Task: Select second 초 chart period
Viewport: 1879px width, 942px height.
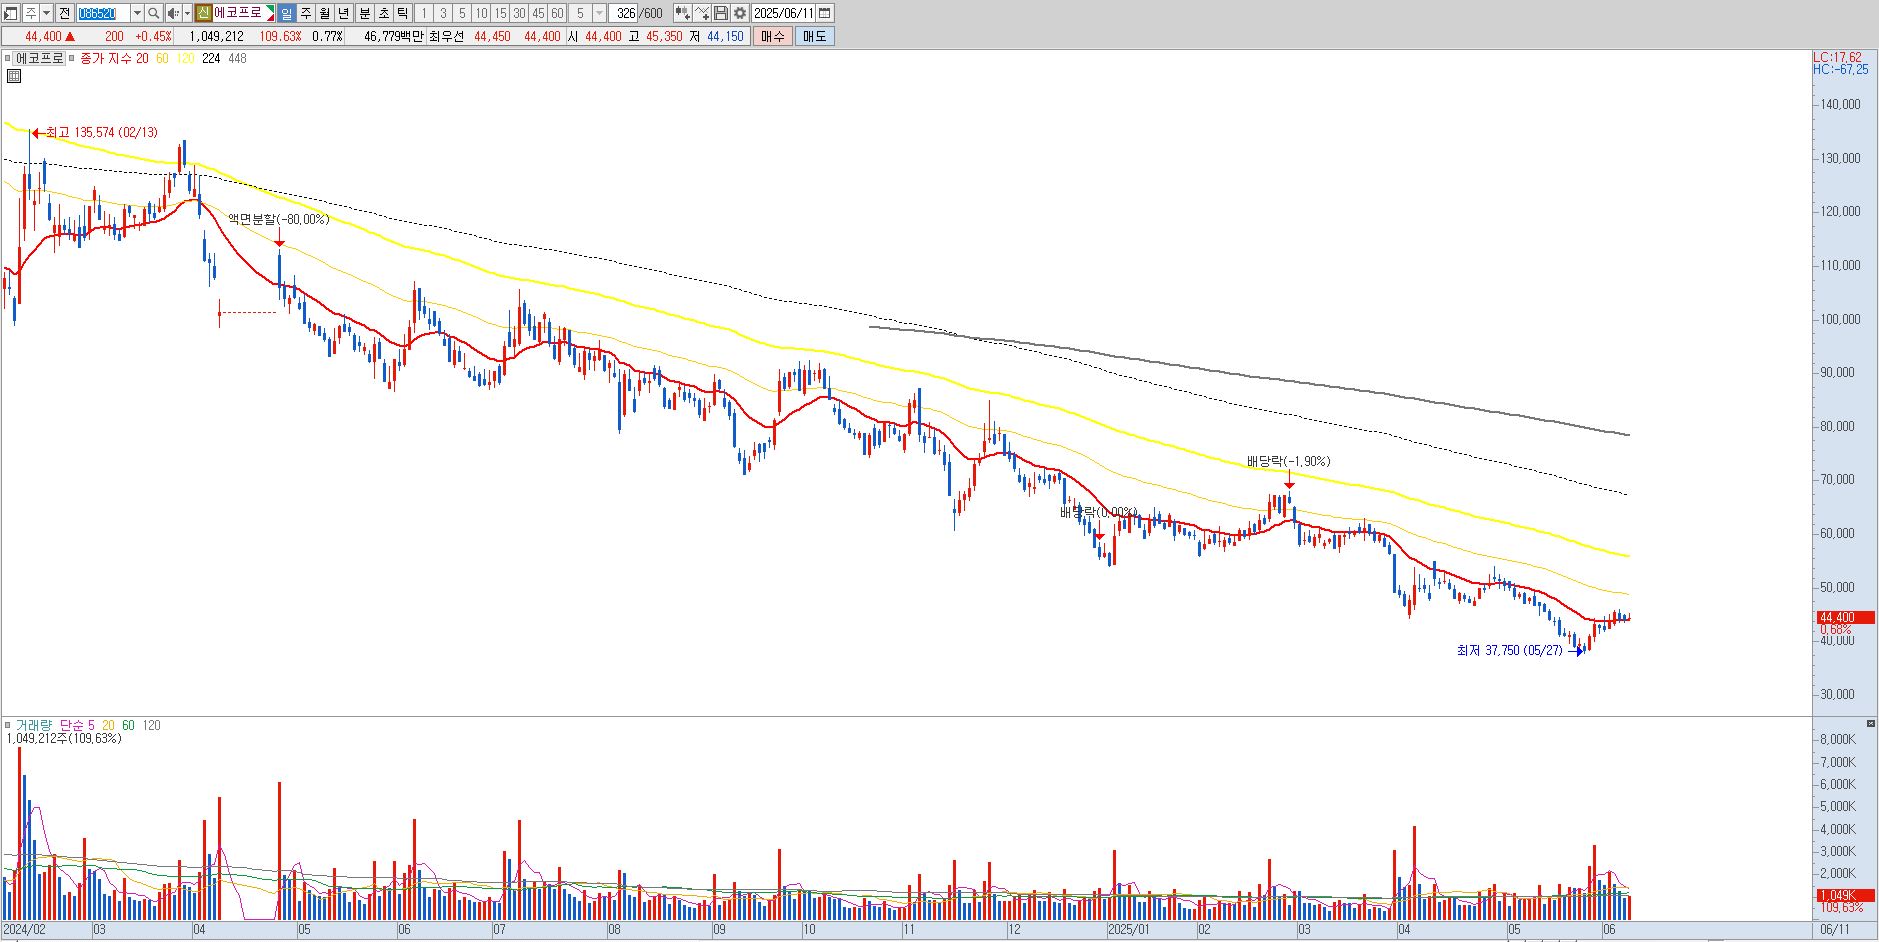Action: (x=384, y=13)
